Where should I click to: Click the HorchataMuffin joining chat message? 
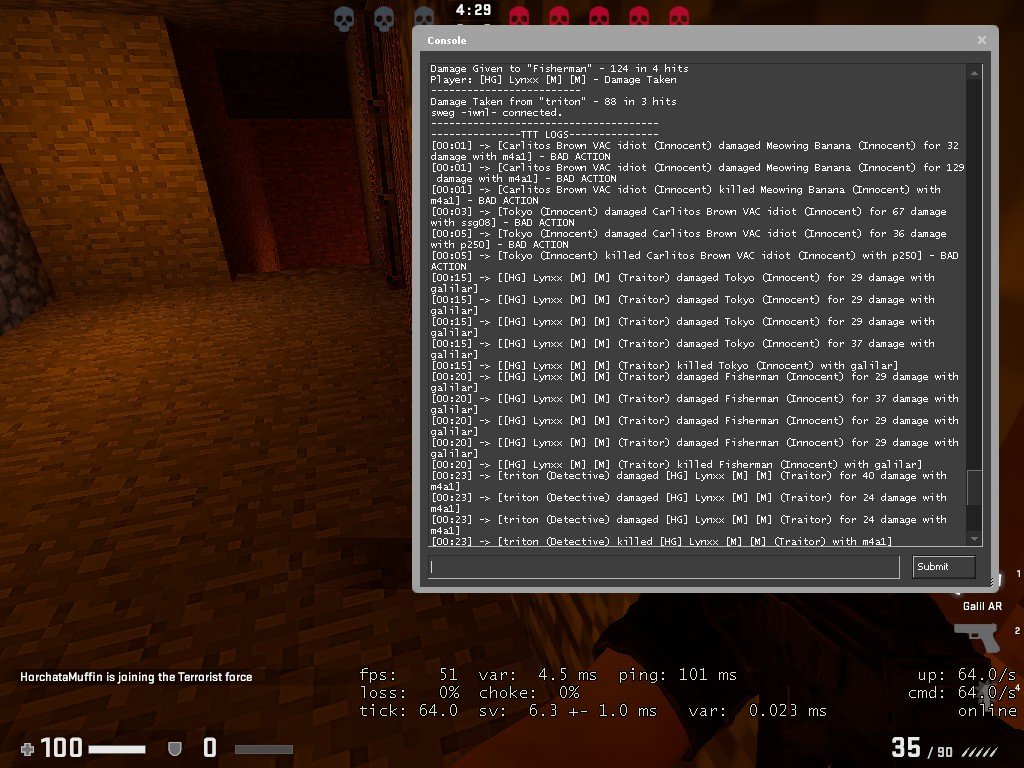click(136, 677)
